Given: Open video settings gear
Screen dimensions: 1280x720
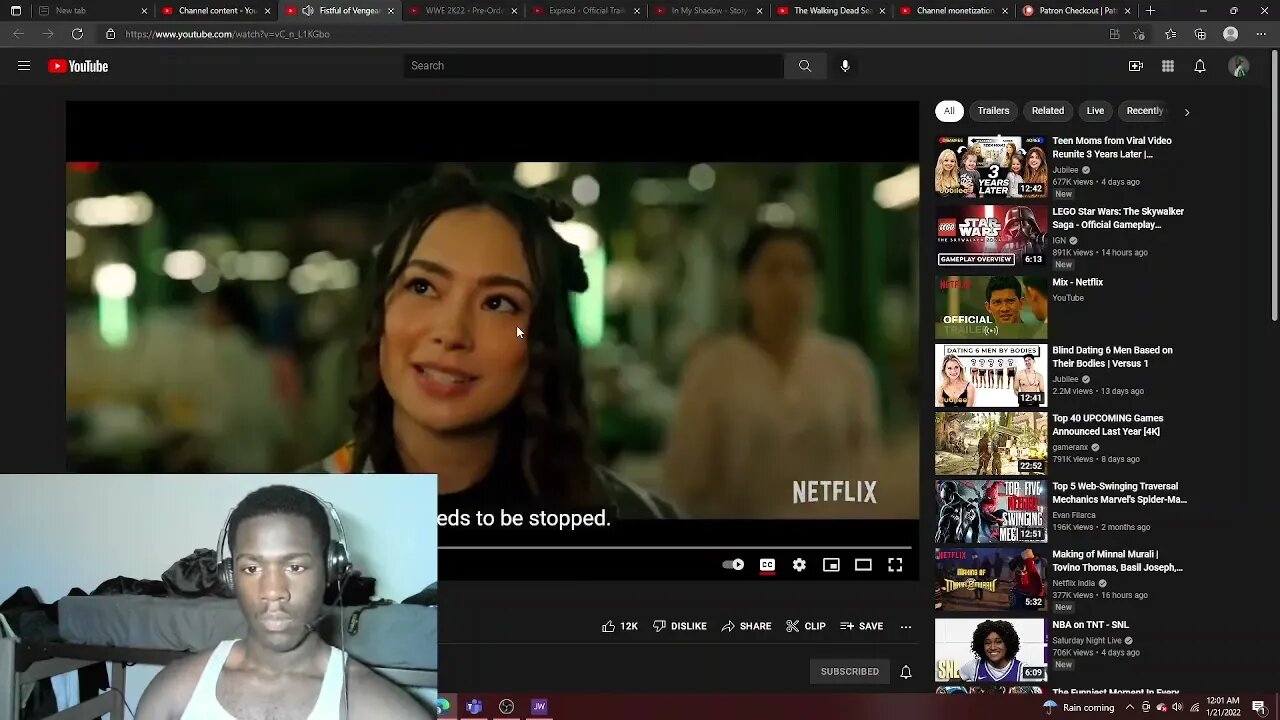Looking at the screenshot, I should pyautogui.click(x=799, y=565).
